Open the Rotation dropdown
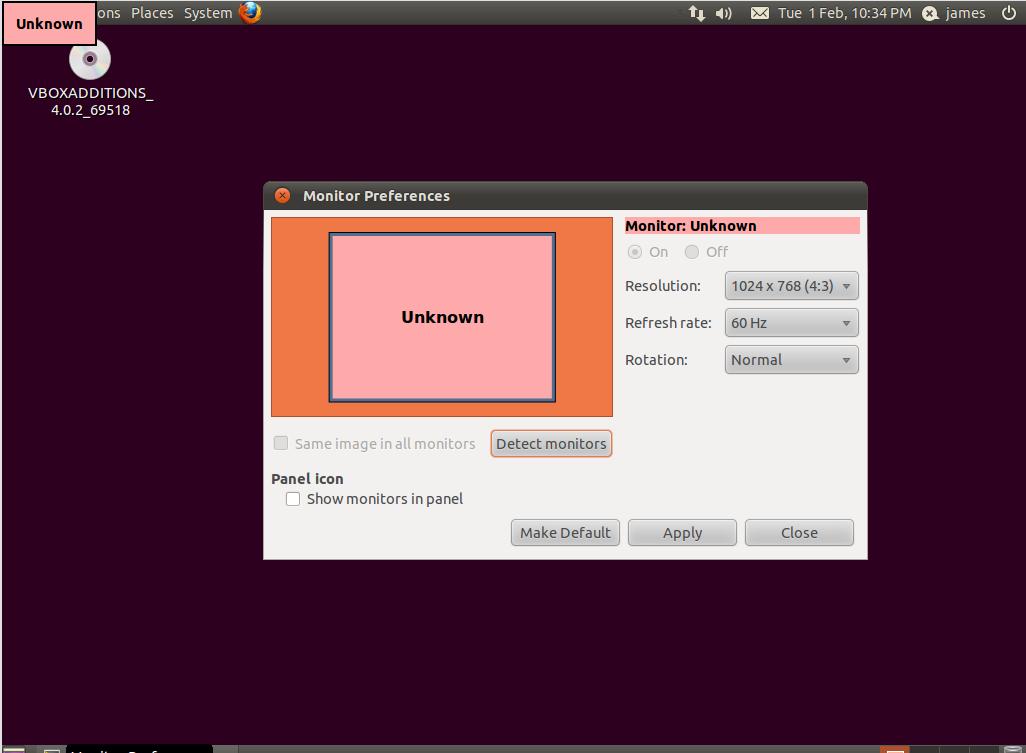 tap(791, 360)
